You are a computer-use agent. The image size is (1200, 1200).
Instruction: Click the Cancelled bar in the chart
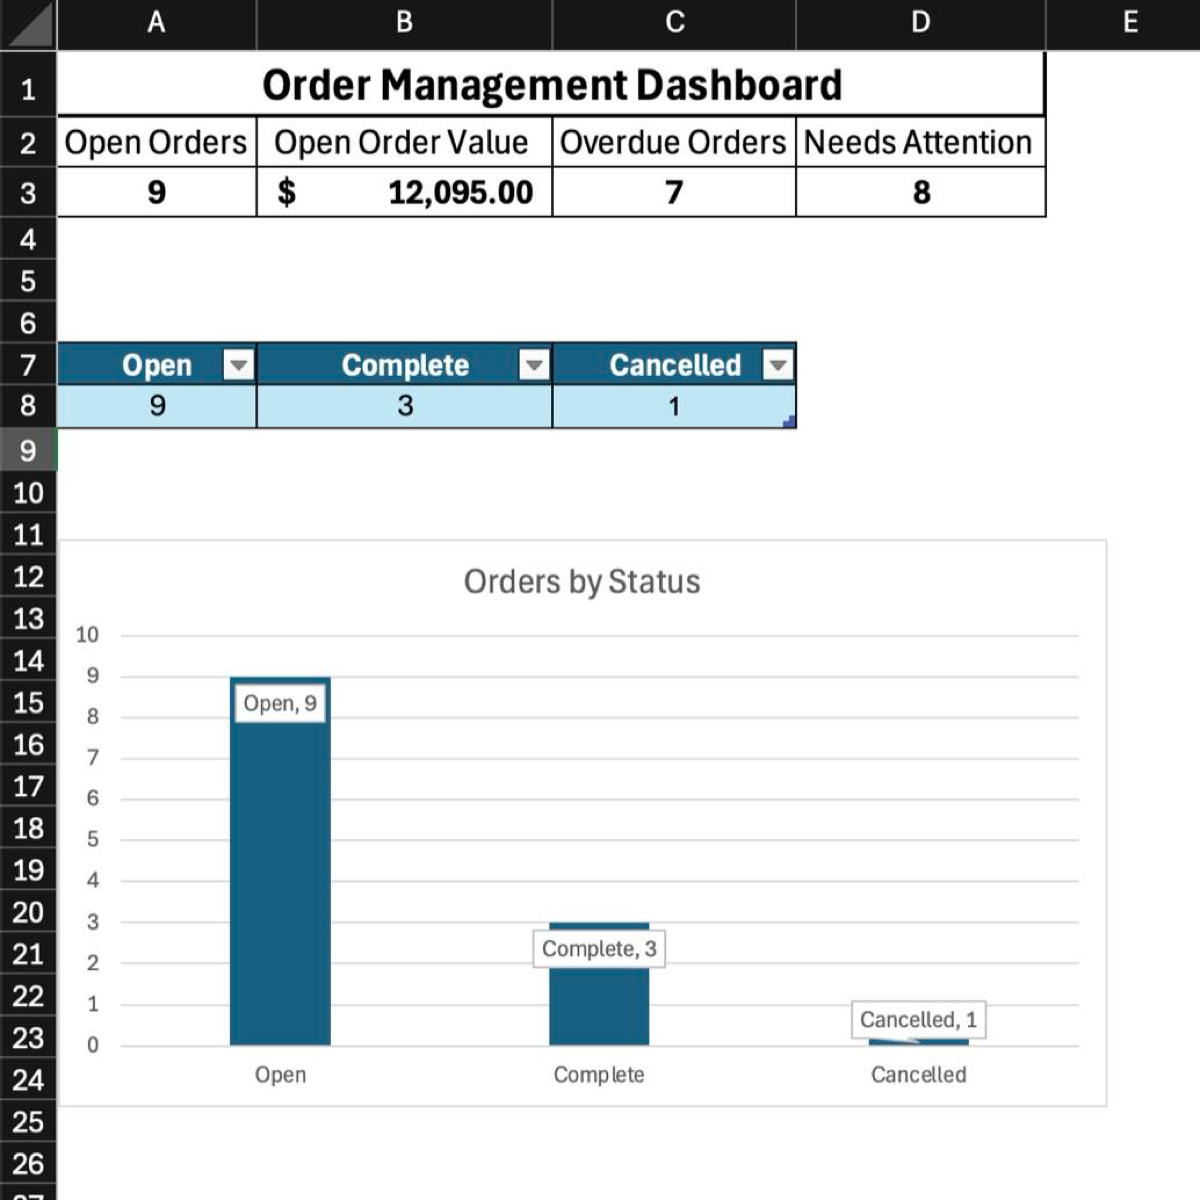pos(918,1042)
